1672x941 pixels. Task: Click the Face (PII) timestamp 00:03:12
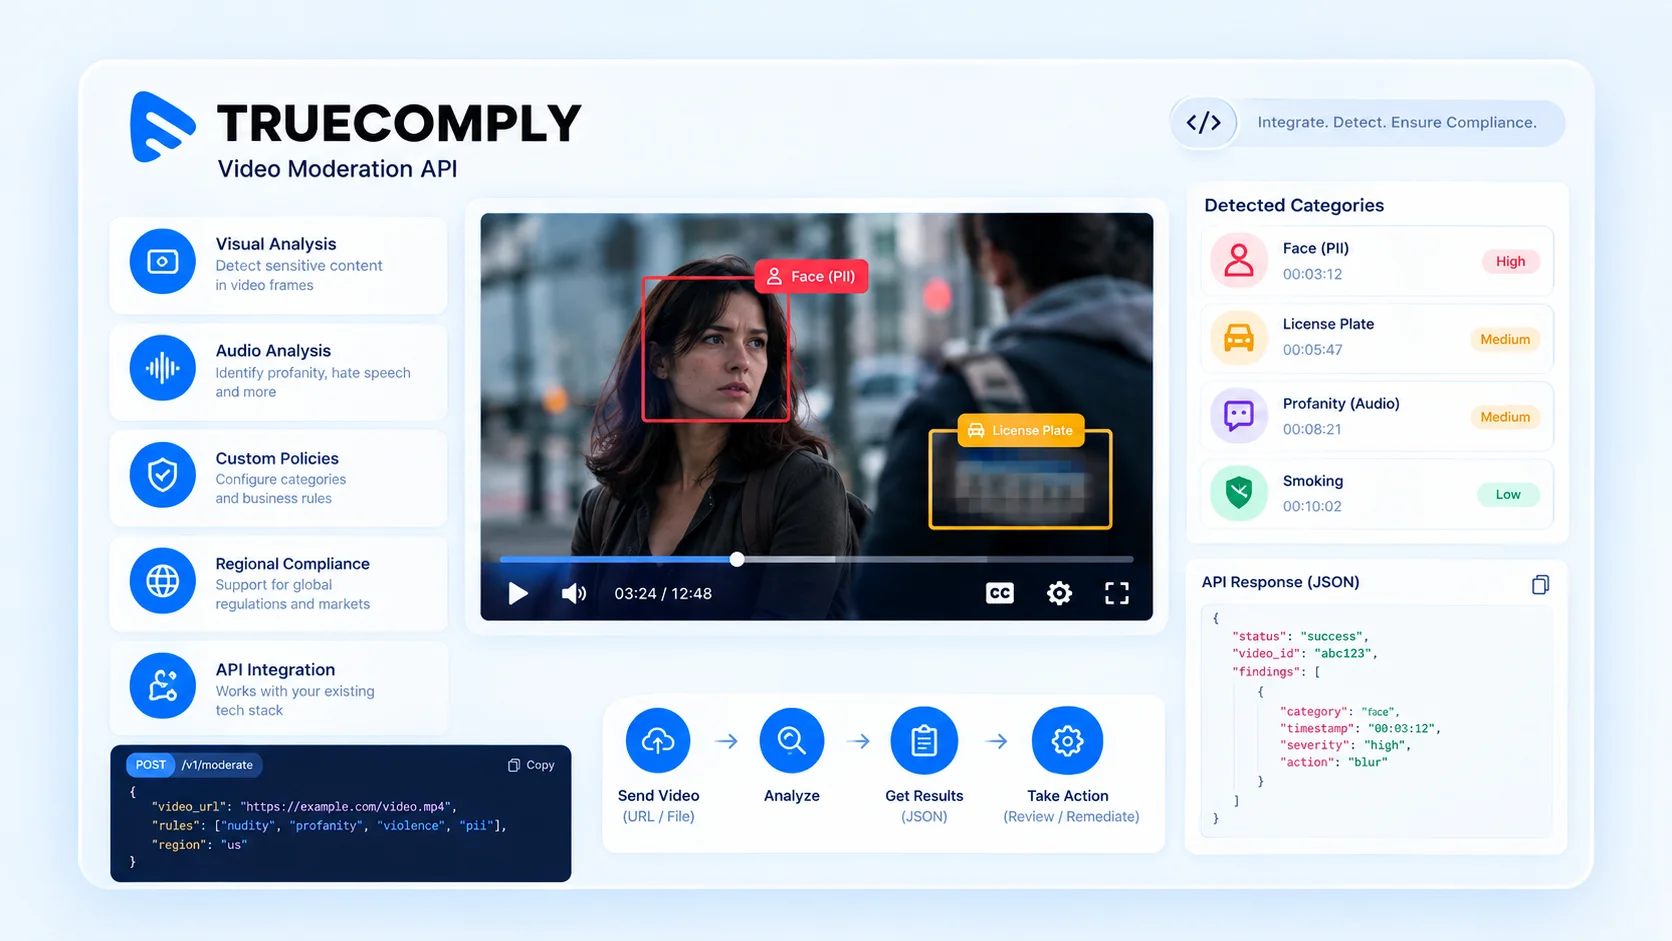pyautogui.click(x=1312, y=274)
